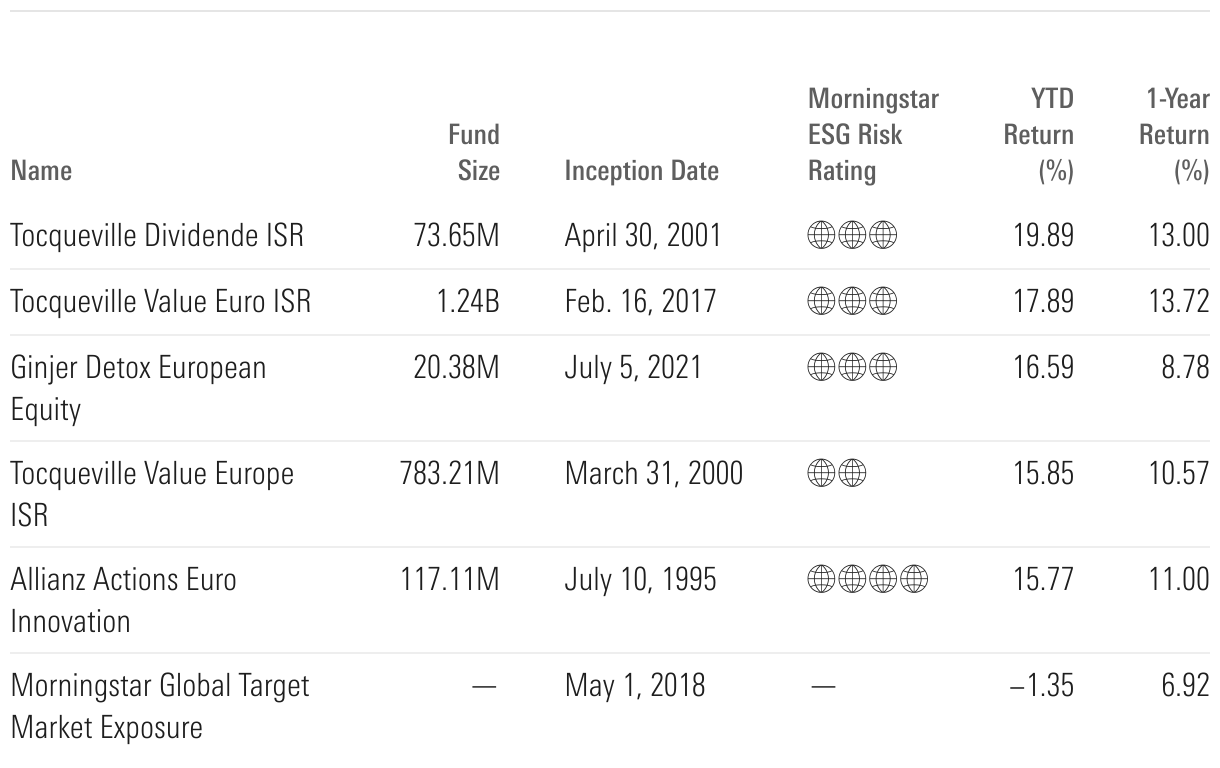
Task: Click the 1.24B fund size cell
Action: 467,302
